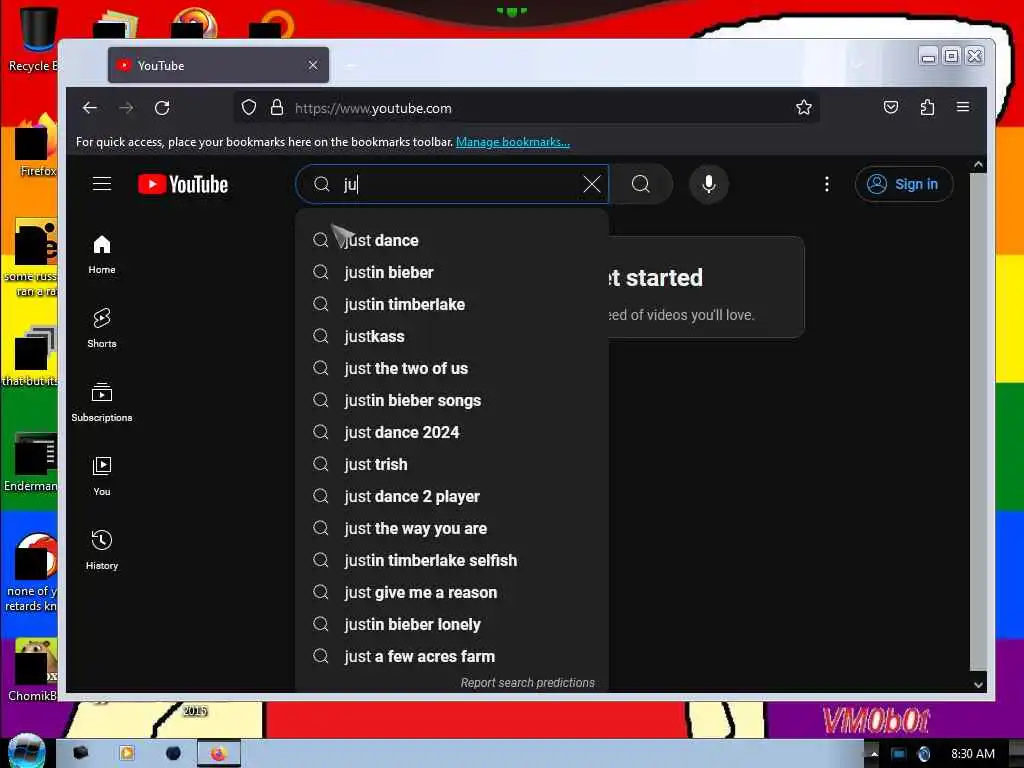Go back using the browser back arrow

(x=90, y=108)
